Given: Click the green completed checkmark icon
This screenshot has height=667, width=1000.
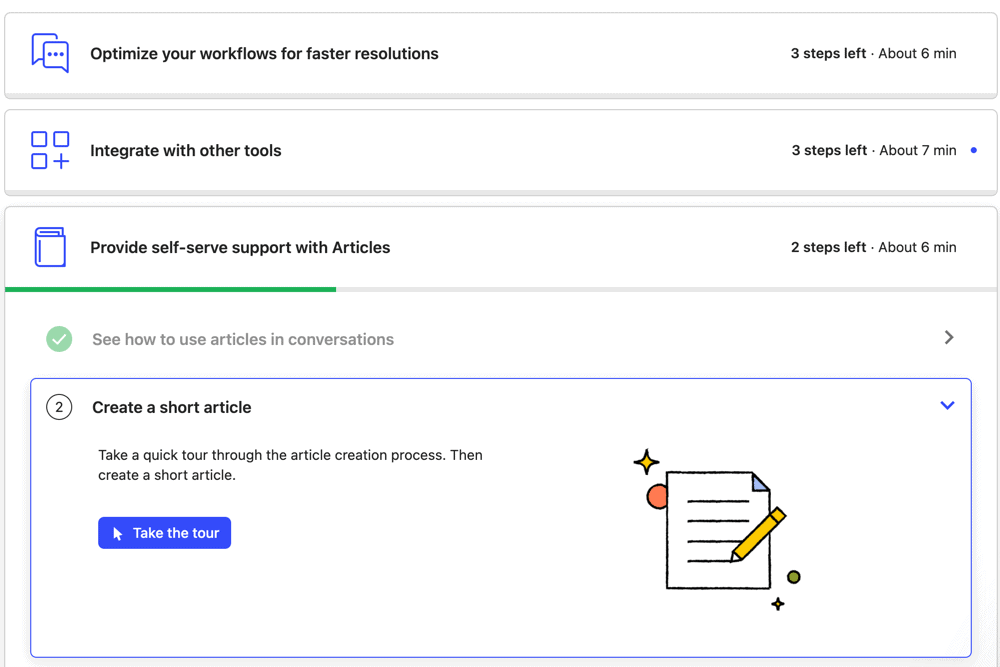Looking at the screenshot, I should tap(59, 339).
